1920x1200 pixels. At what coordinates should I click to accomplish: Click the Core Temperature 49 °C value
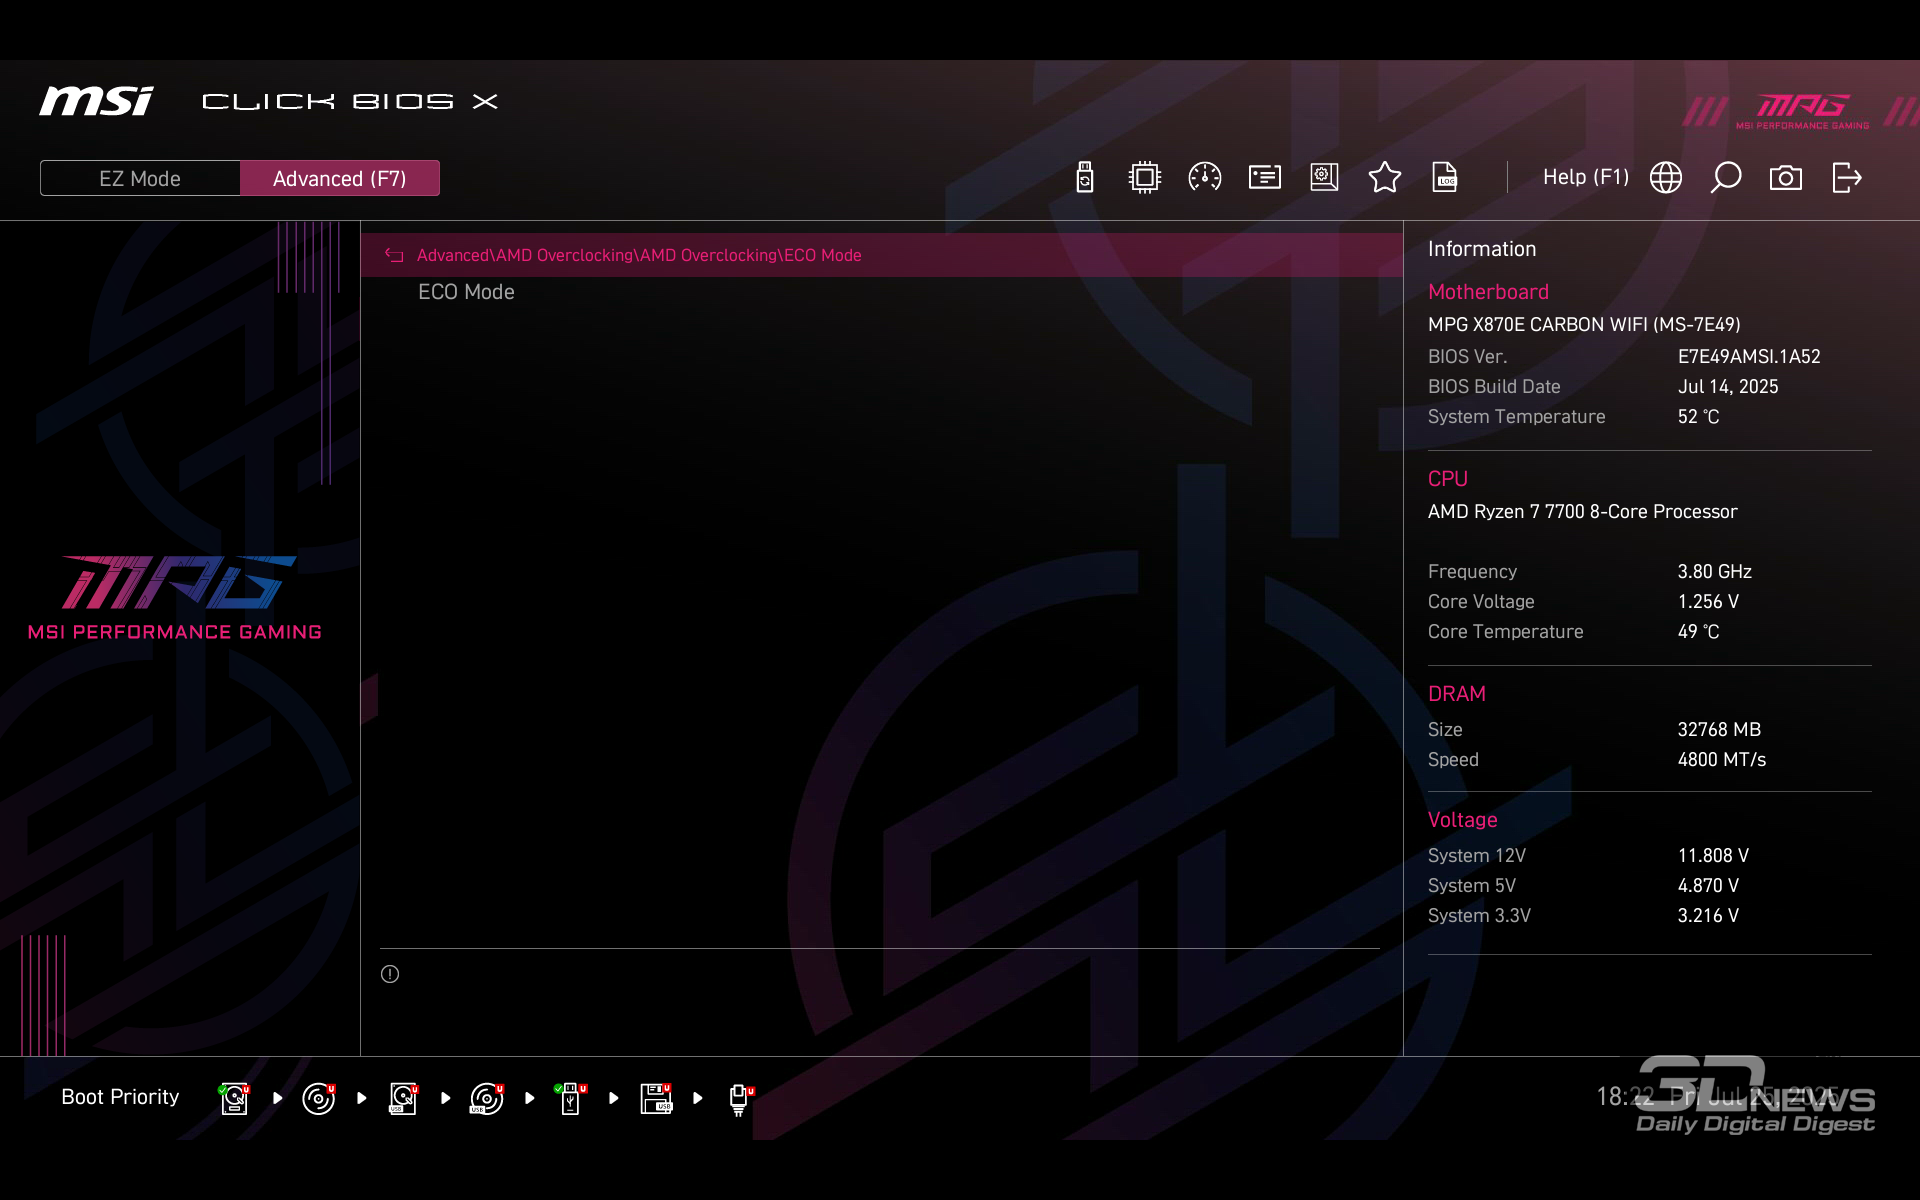(1699, 632)
